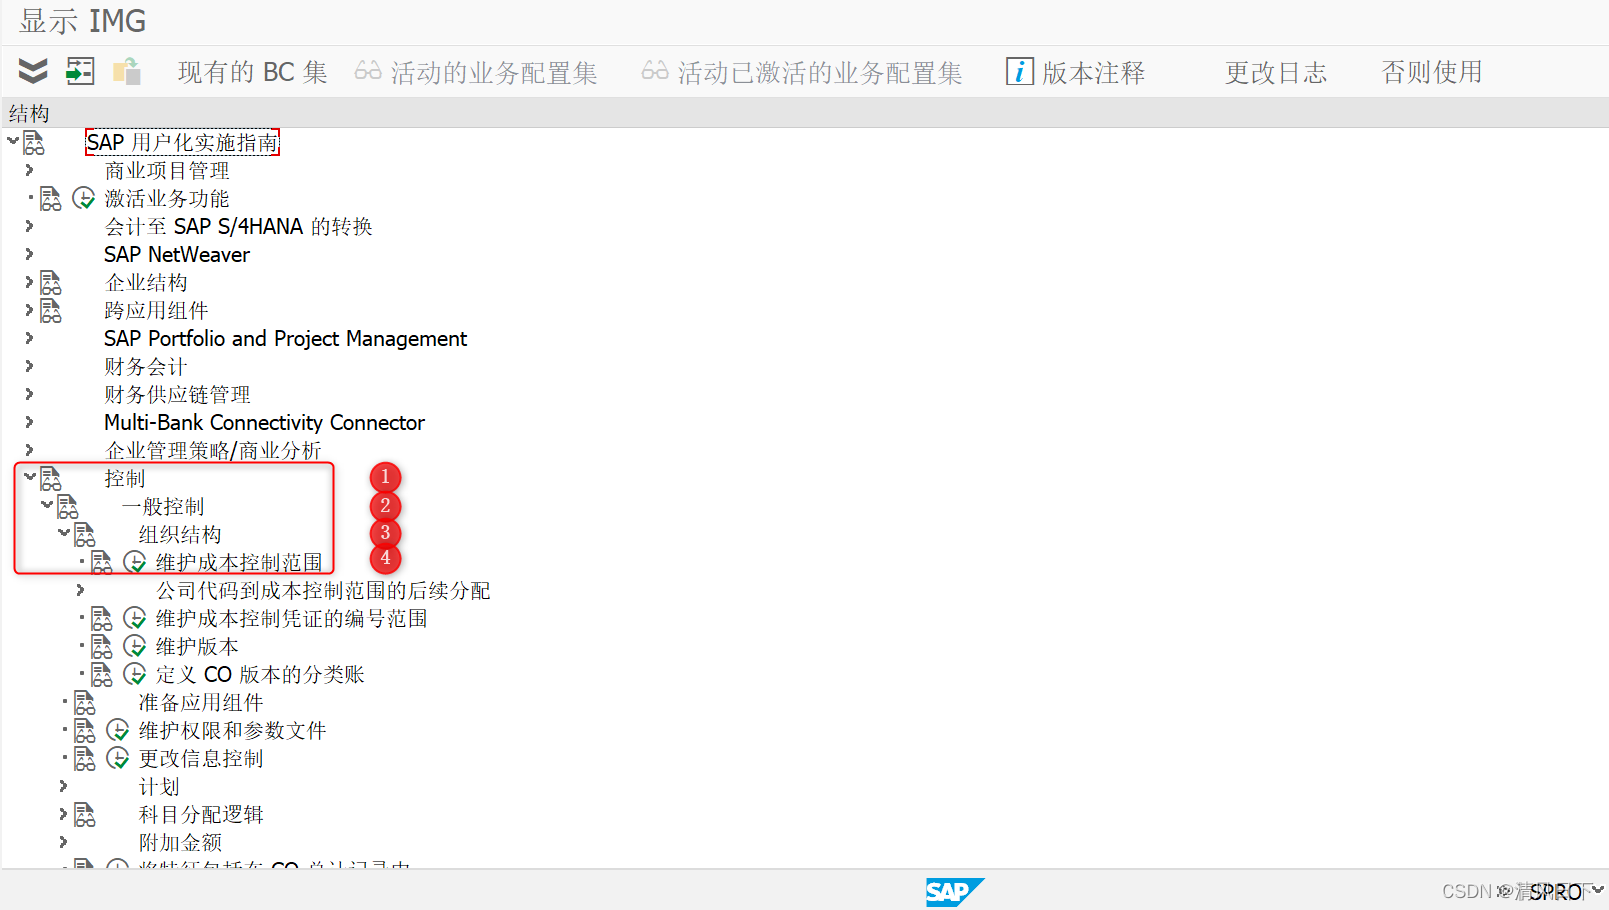The width and height of the screenshot is (1609, 910).
Task: Open documentation icon for 维护成本控制范围
Action: pyautogui.click(x=102, y=563)
